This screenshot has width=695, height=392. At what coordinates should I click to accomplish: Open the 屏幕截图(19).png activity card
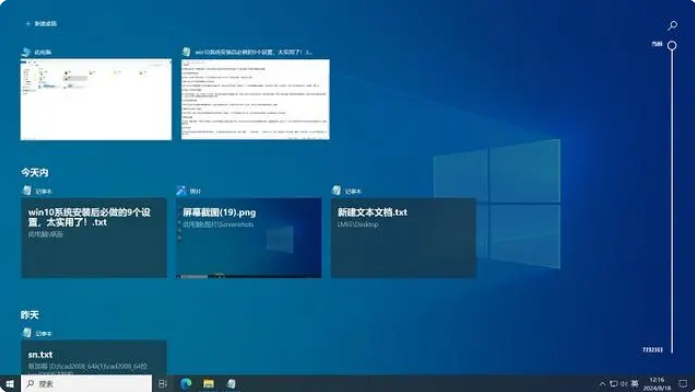(x=249, y=238)
